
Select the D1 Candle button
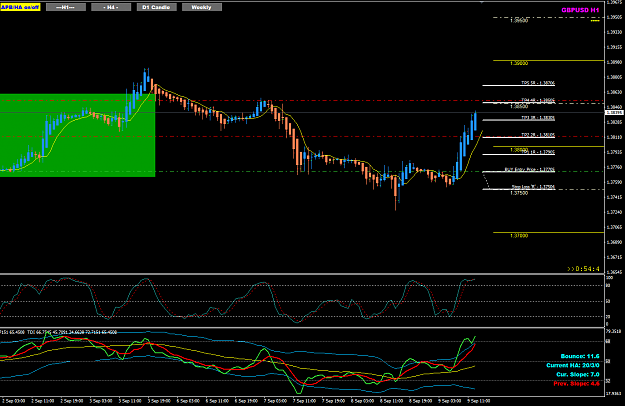click(156, 7)
